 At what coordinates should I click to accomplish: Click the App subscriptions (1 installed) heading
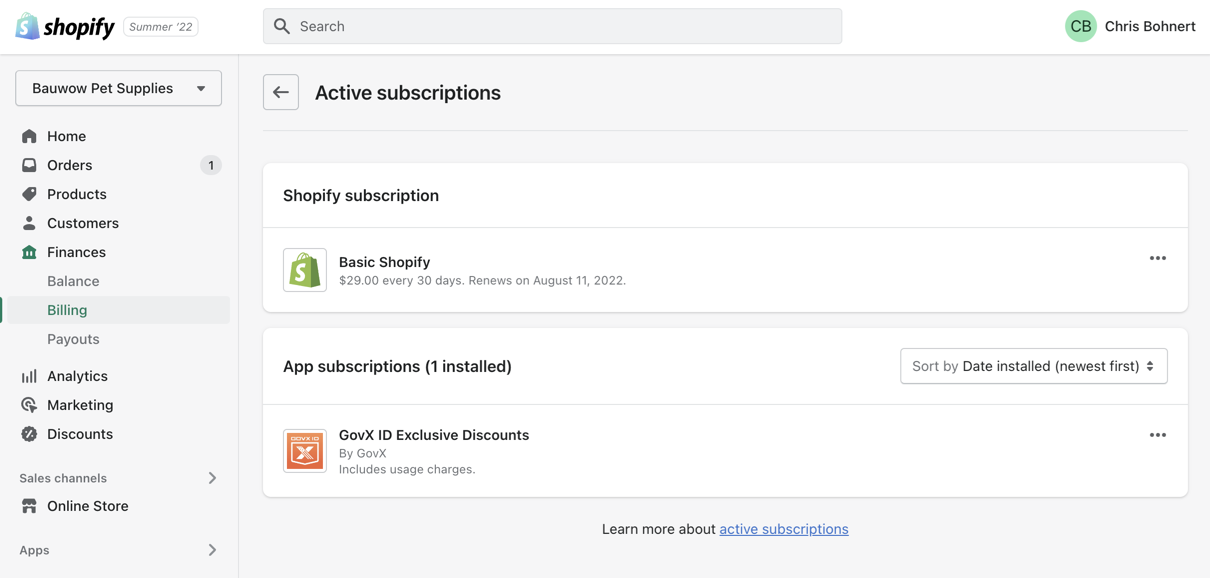point(397,366)
